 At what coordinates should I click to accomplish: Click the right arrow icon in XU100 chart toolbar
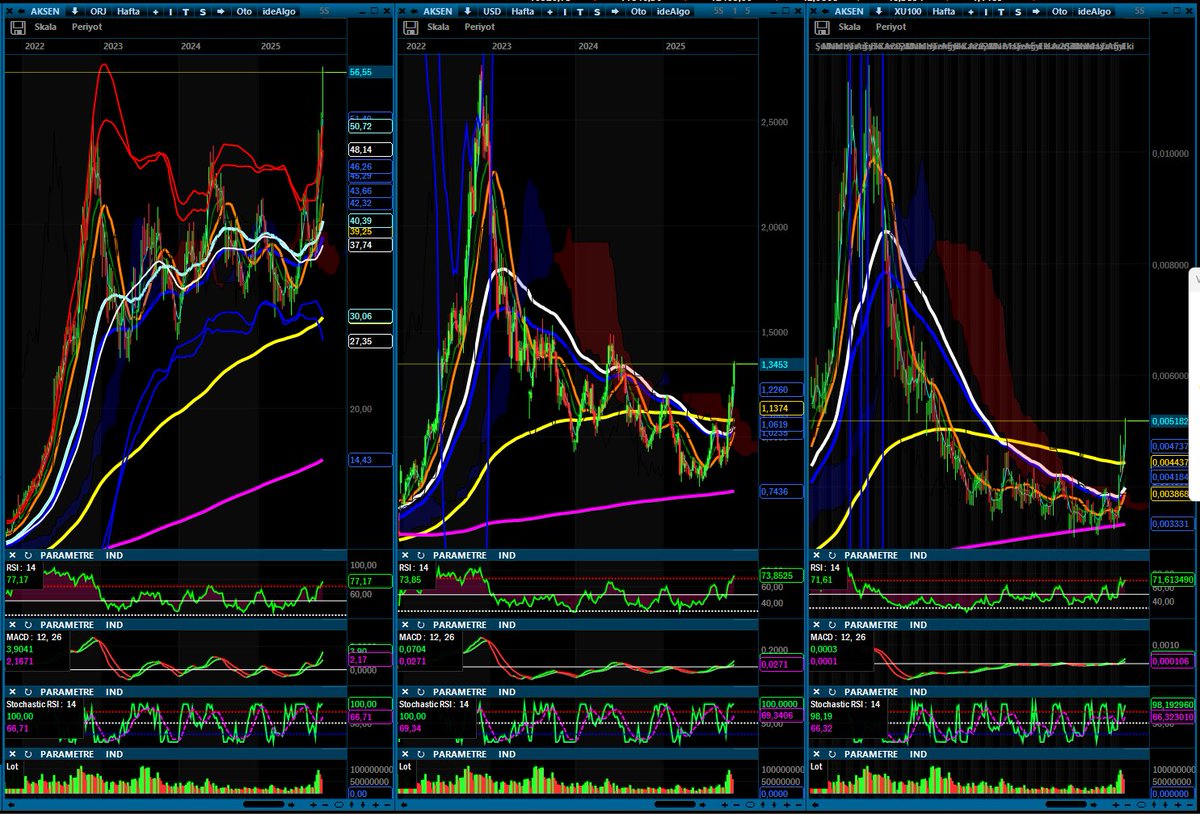point(1034,11)
